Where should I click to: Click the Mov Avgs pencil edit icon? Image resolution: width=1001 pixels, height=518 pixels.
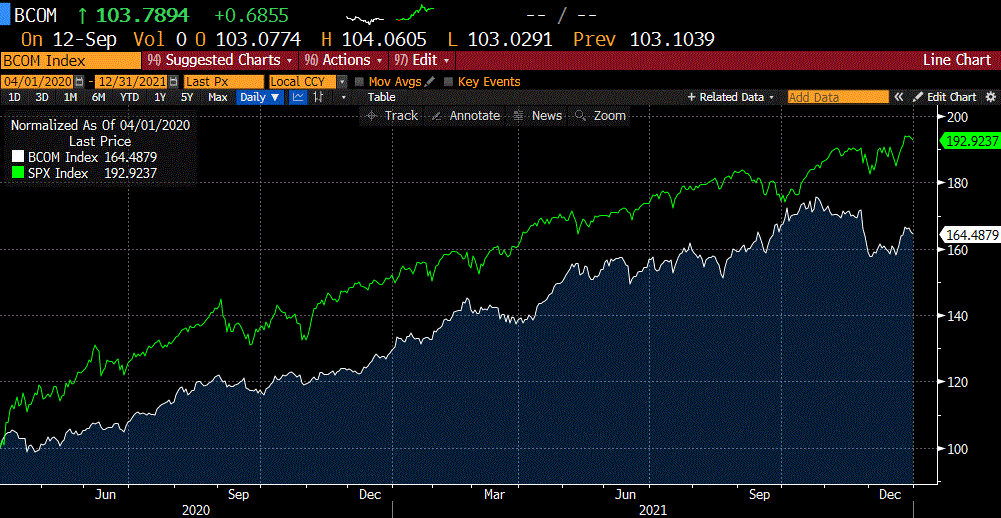[430, 82]
